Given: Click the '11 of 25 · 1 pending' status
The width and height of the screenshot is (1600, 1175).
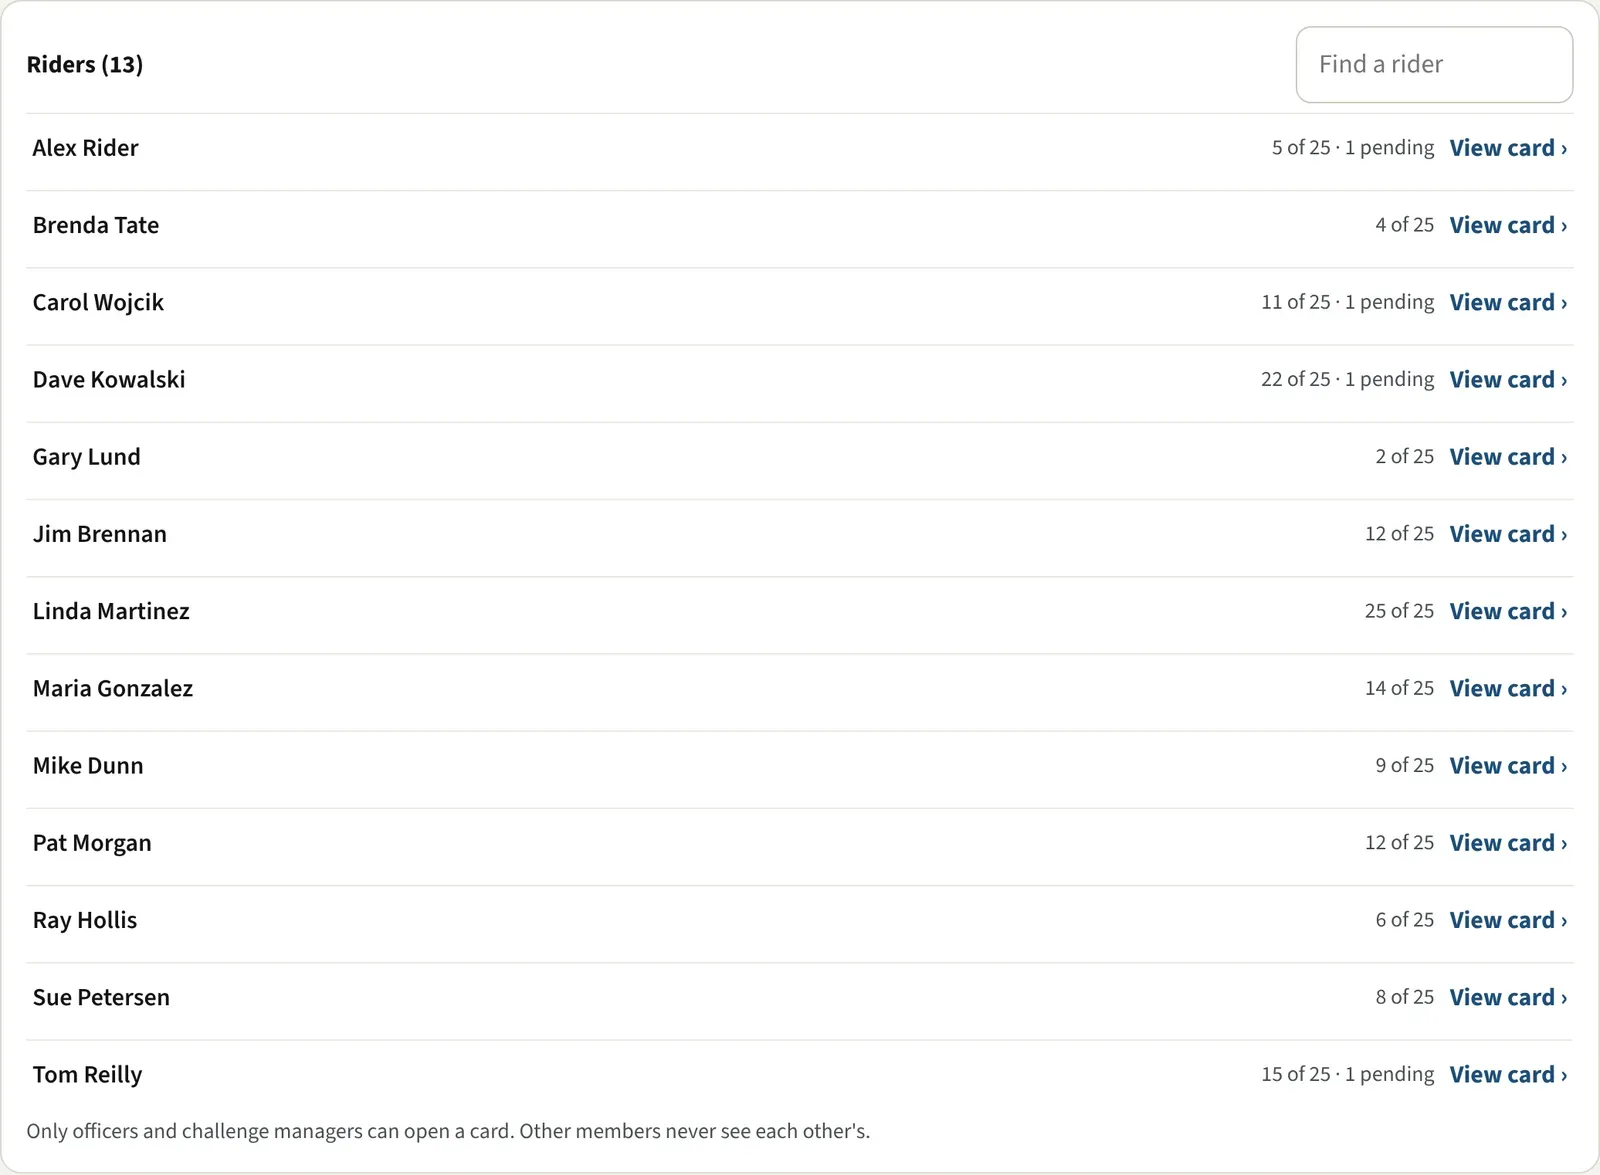Looking at the screenshot, I should (x=1348, y=302).
